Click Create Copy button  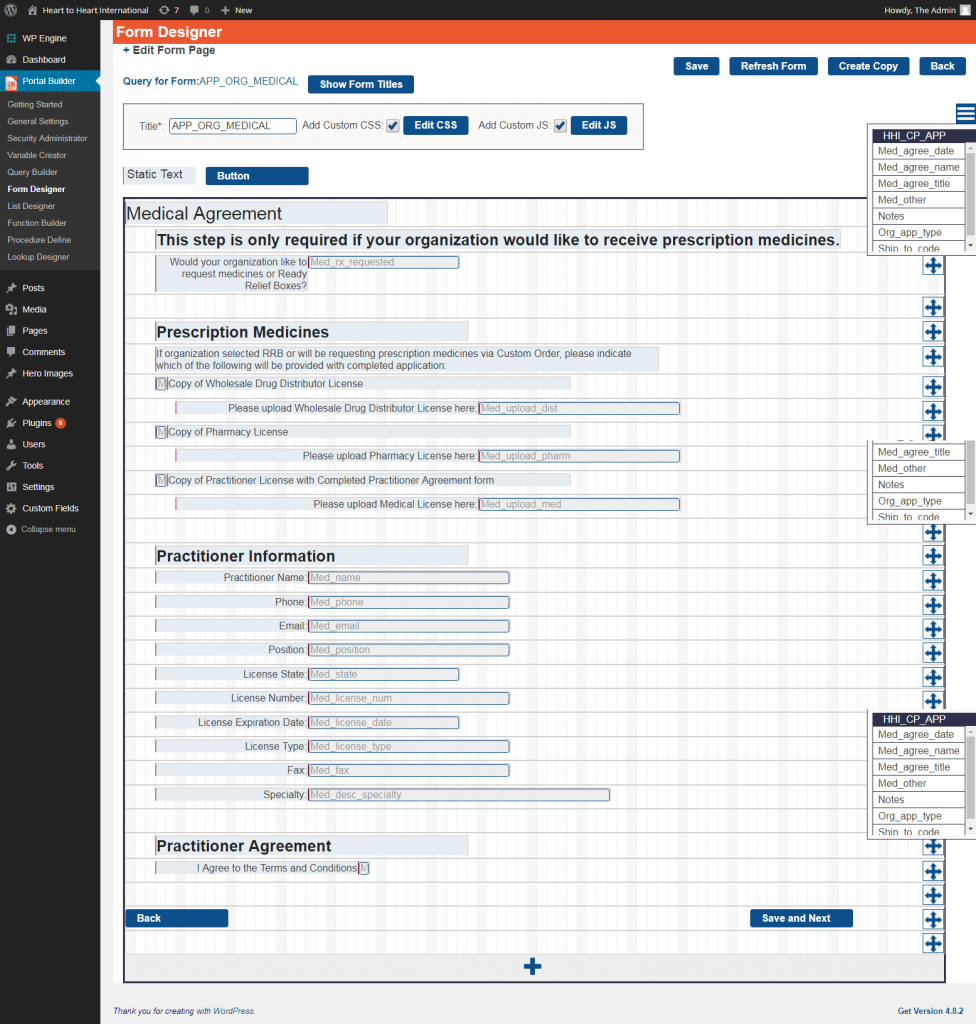click(868, 66)
